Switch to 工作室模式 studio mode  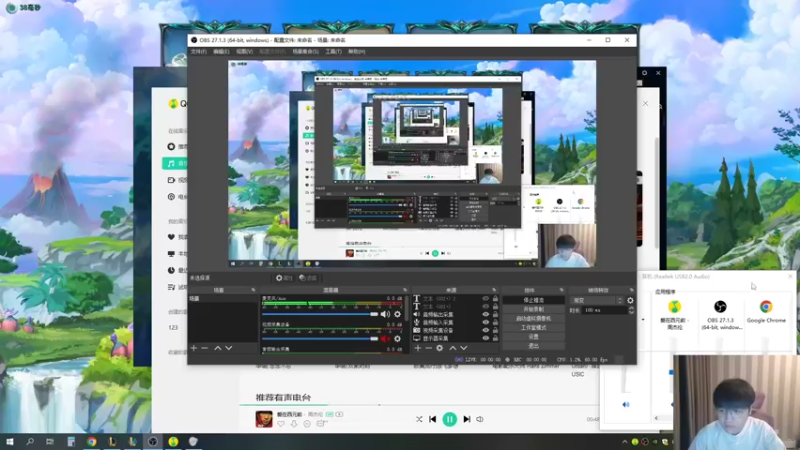(534, 328)
